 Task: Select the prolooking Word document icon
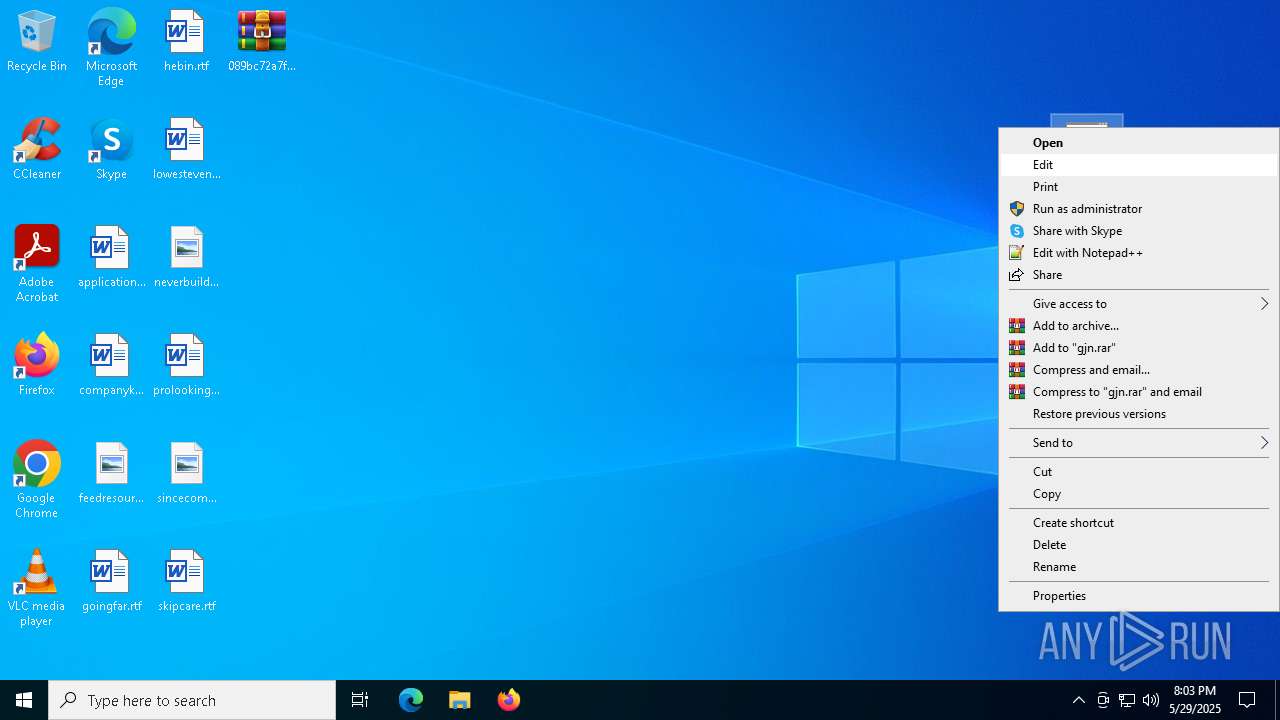coord(186,366)
